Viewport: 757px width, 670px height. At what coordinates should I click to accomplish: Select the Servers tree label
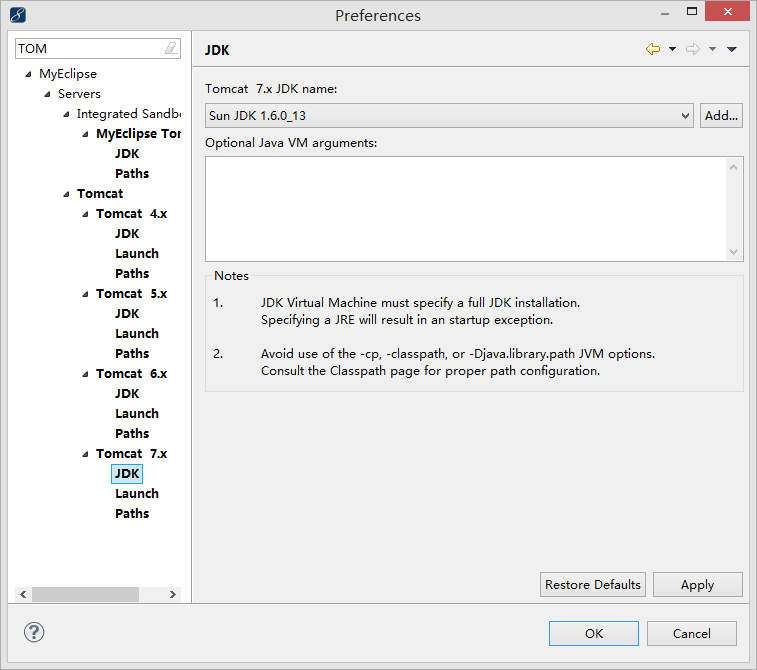[79, 94]
